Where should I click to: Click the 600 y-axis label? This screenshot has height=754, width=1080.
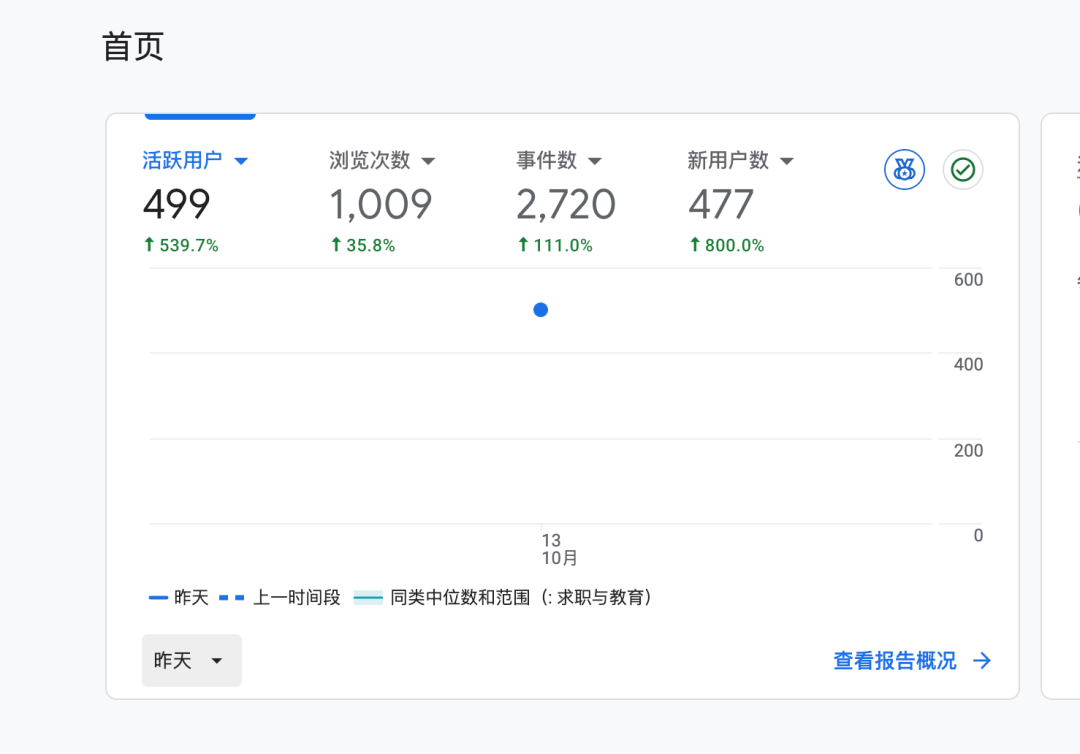point(968,280)
